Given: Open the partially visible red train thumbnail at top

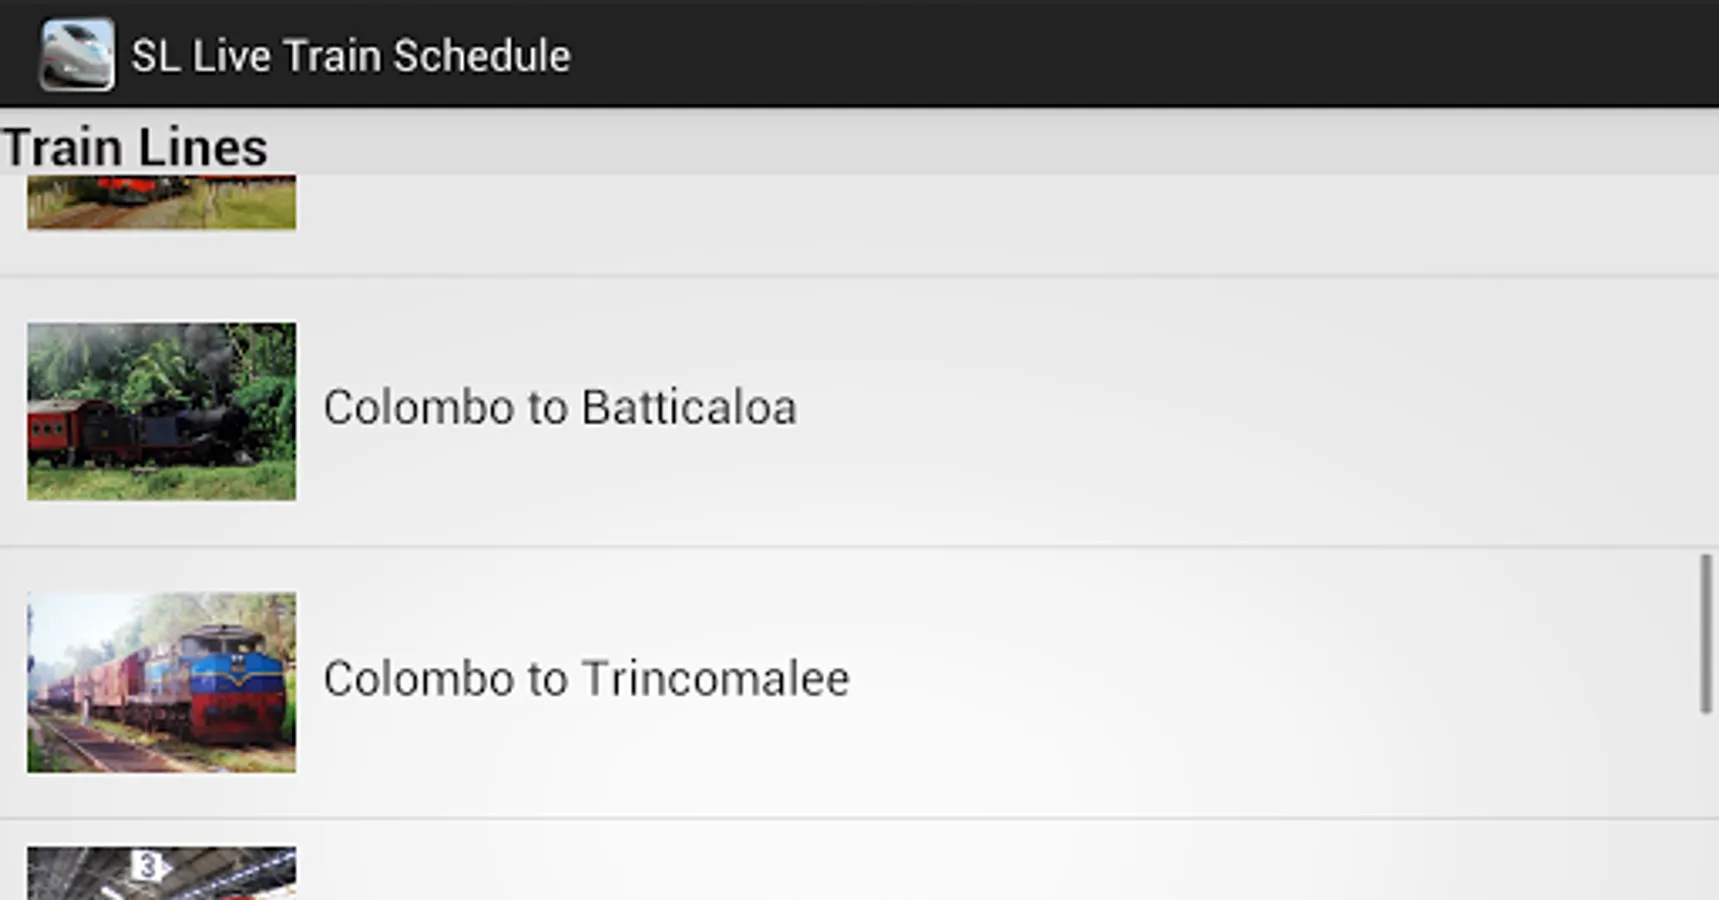Looking at the screenshot, I should click(x=161, y=202).
